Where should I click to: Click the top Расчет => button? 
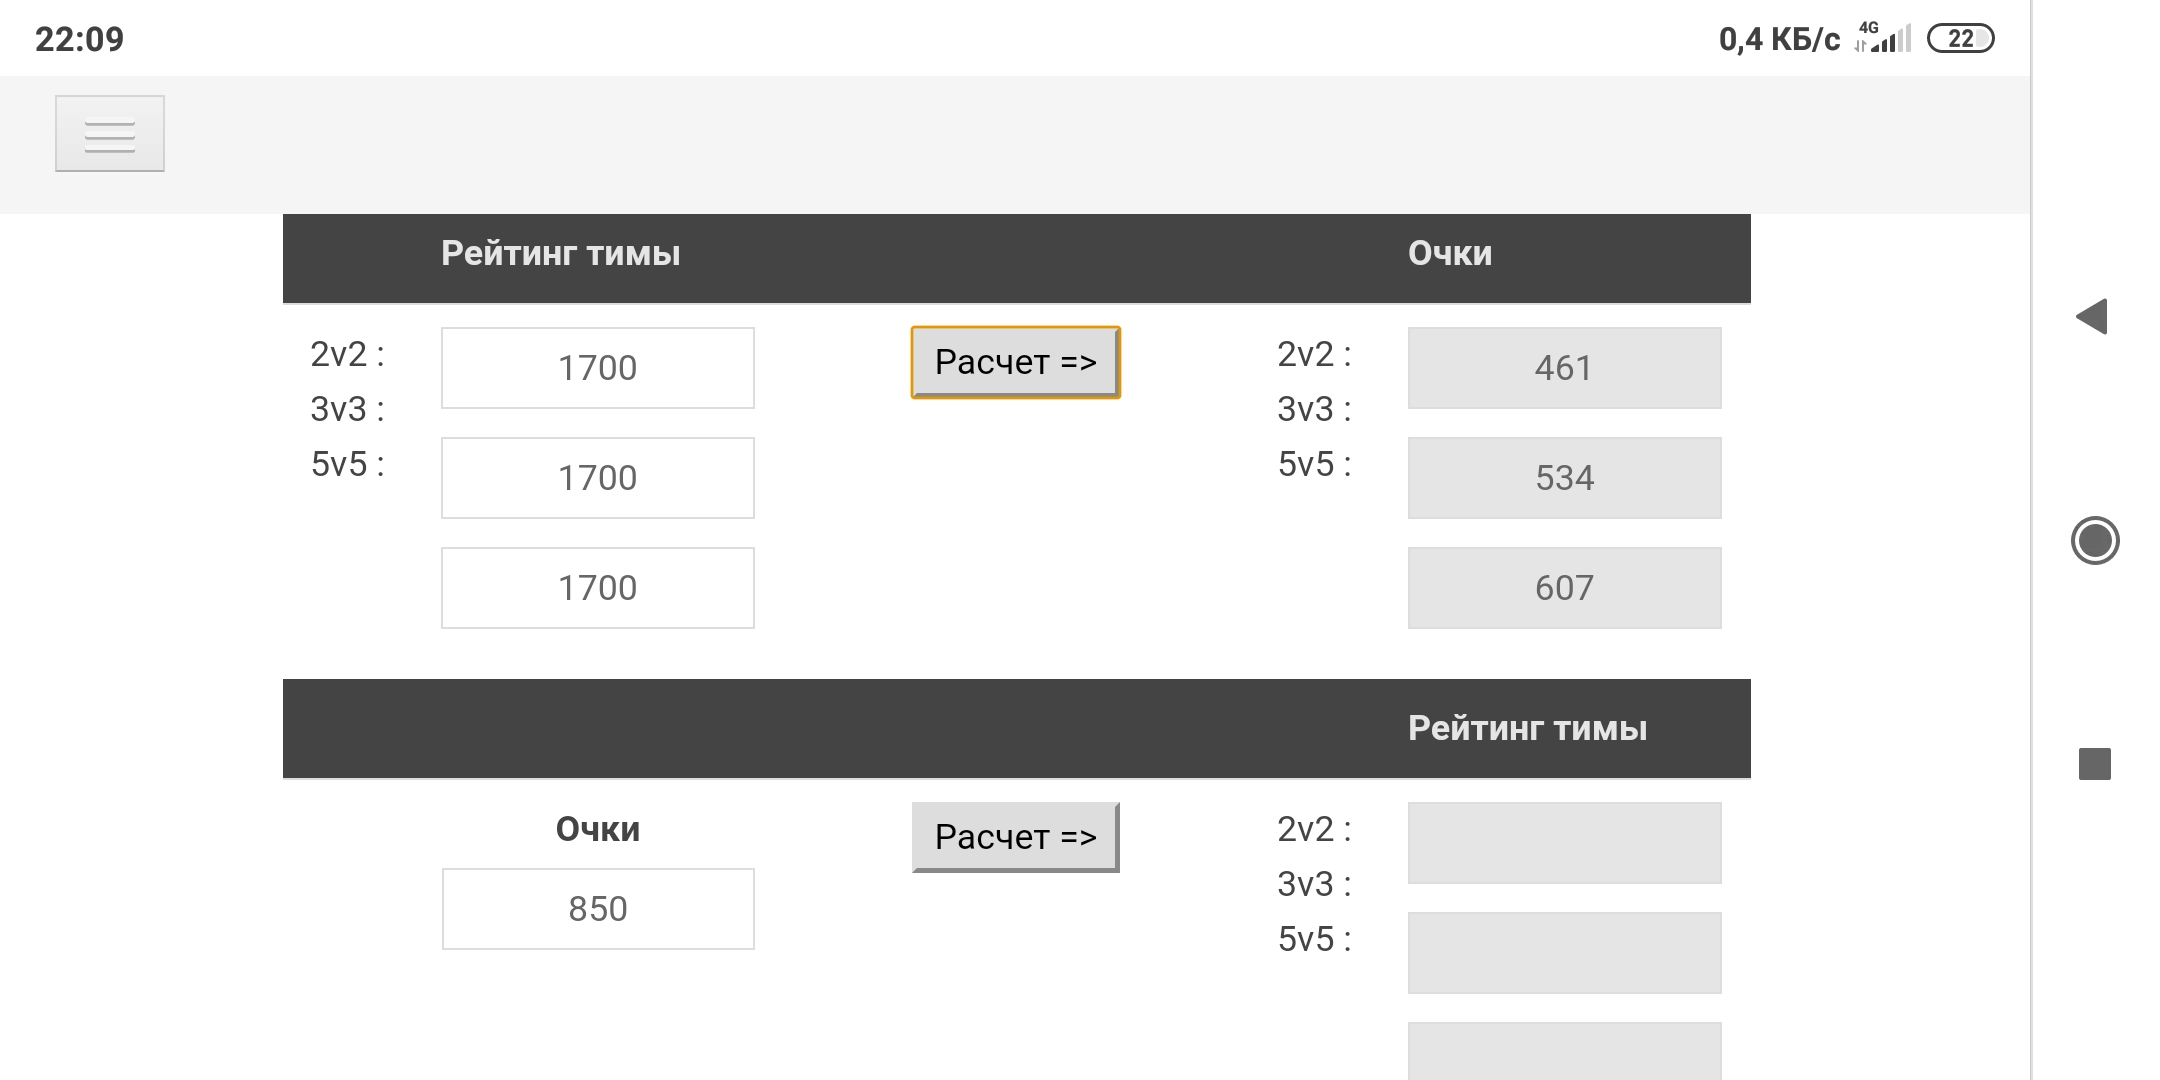[1015, 362]
